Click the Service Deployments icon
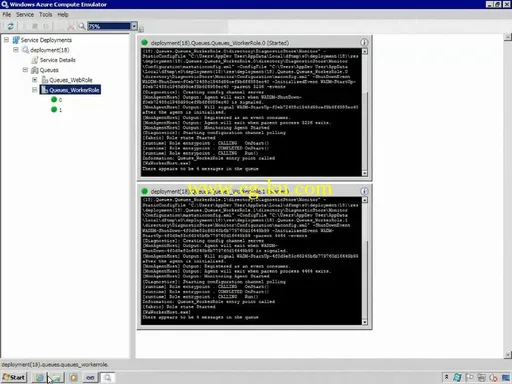Viewport: 512px width, 384px height. pos(16,40)
